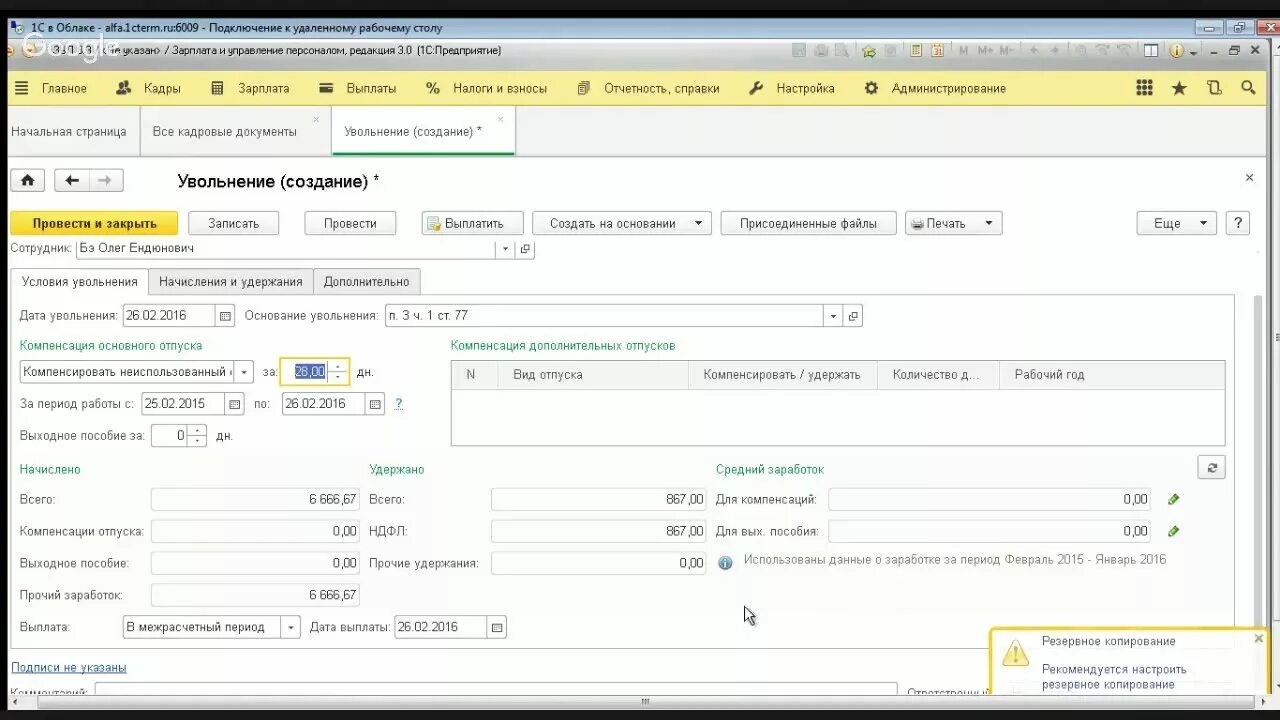
Task: Click the save diskette icon in title toolbar
Action: point(798,50)
